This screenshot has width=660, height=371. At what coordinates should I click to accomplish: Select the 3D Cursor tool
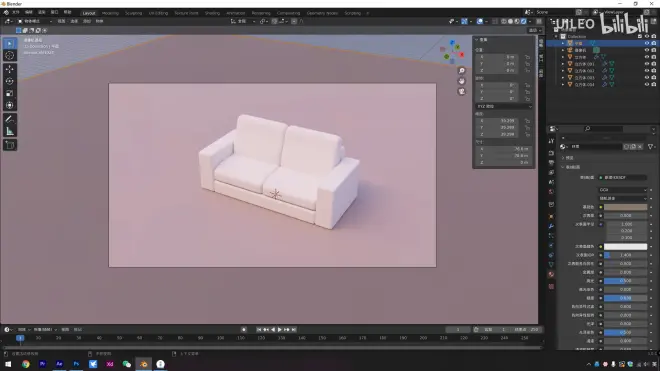[x=10, y=55]
